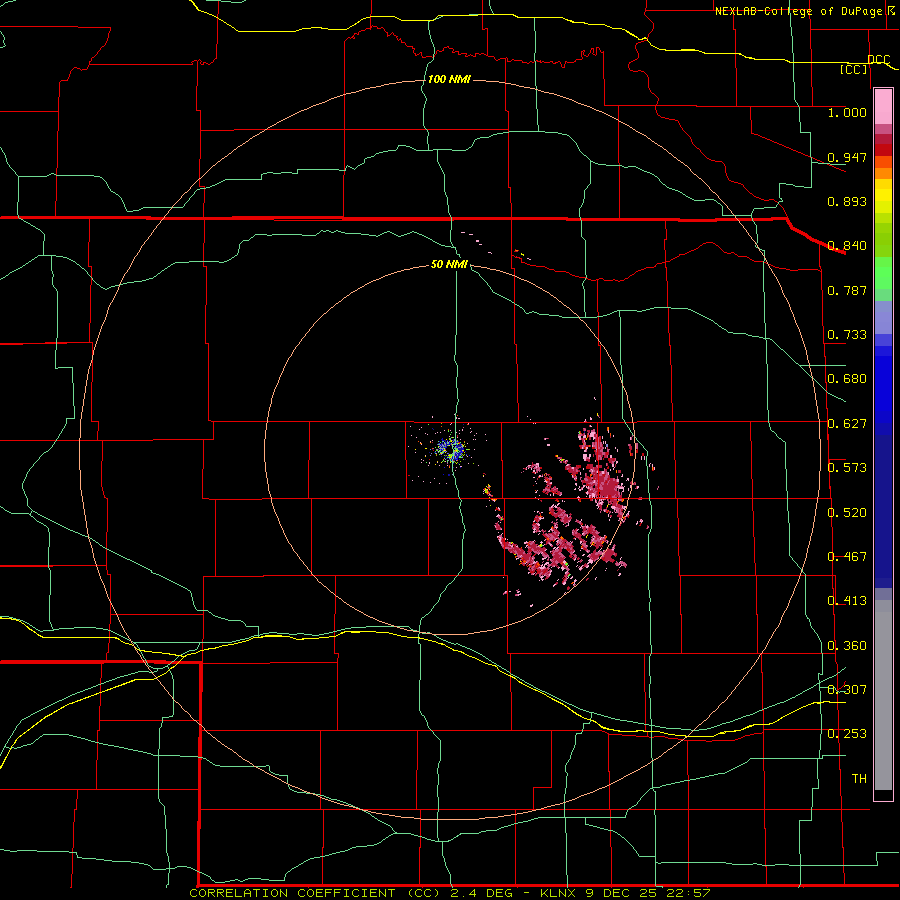This screenshot has width=900, height=900.
Task: Select the 0.307 legend value
Action: tap(847, 689)
